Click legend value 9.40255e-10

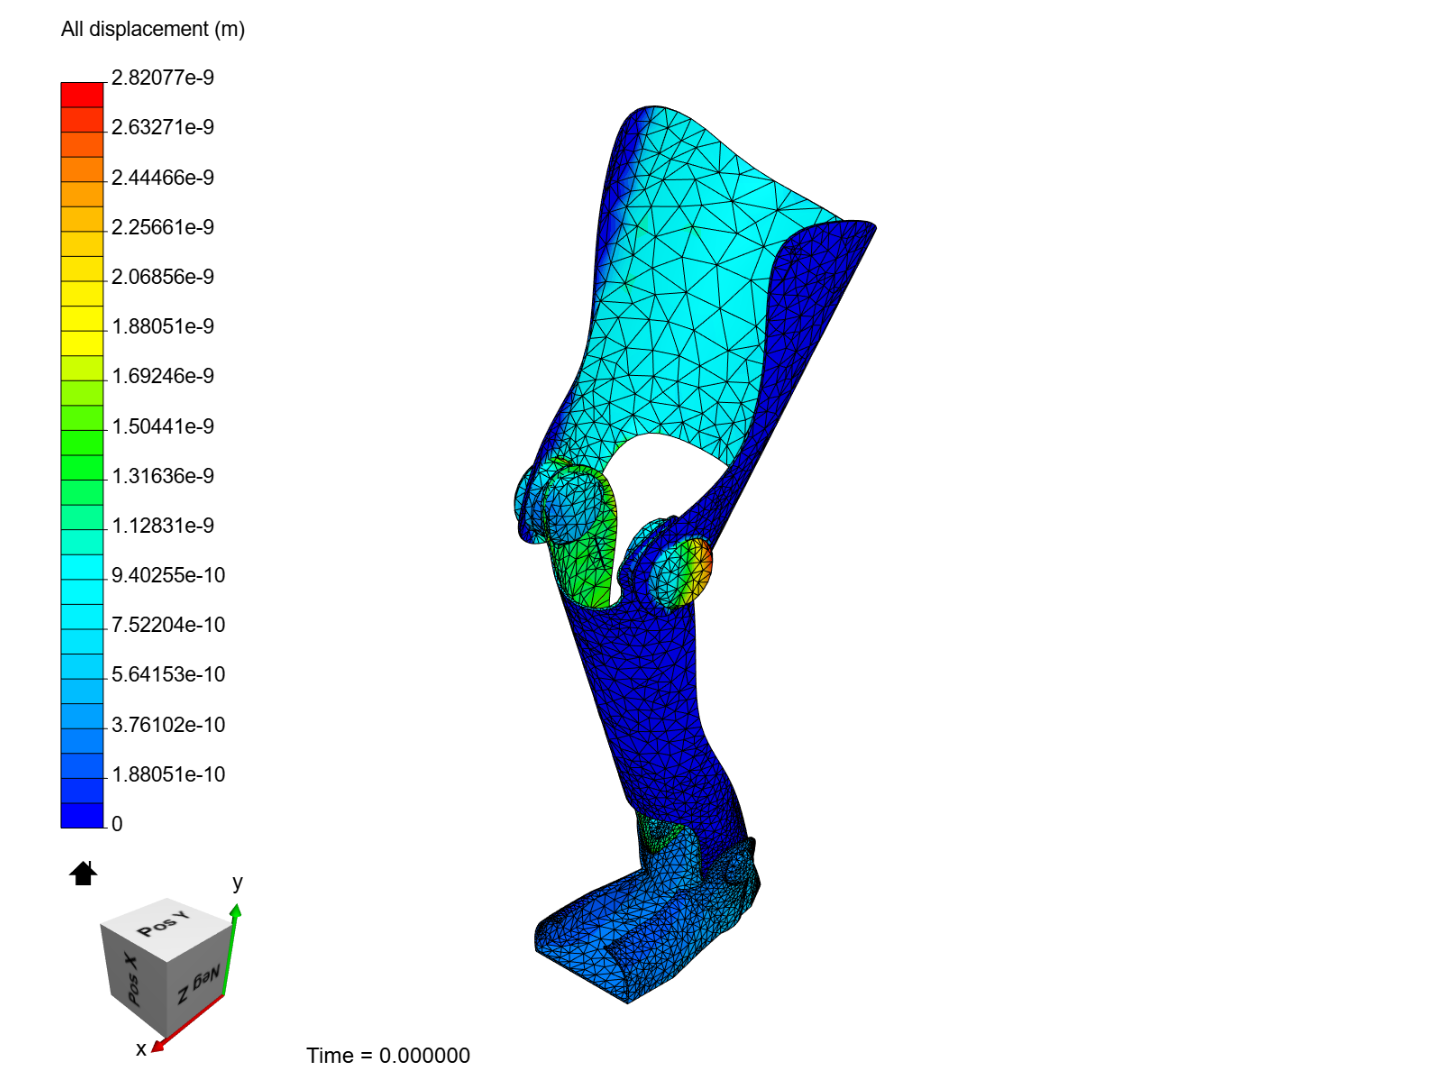[168, 575]
